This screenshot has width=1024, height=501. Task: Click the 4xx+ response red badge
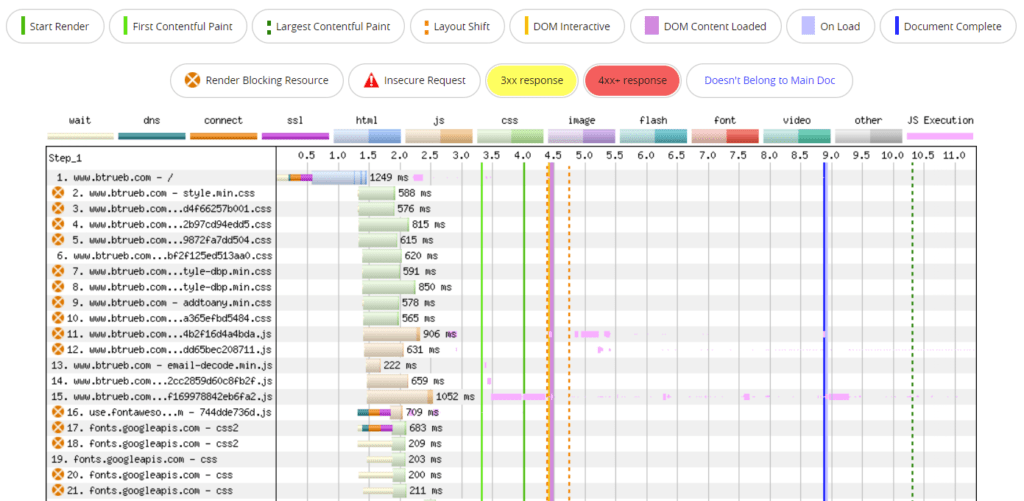[x=632, y=81]
